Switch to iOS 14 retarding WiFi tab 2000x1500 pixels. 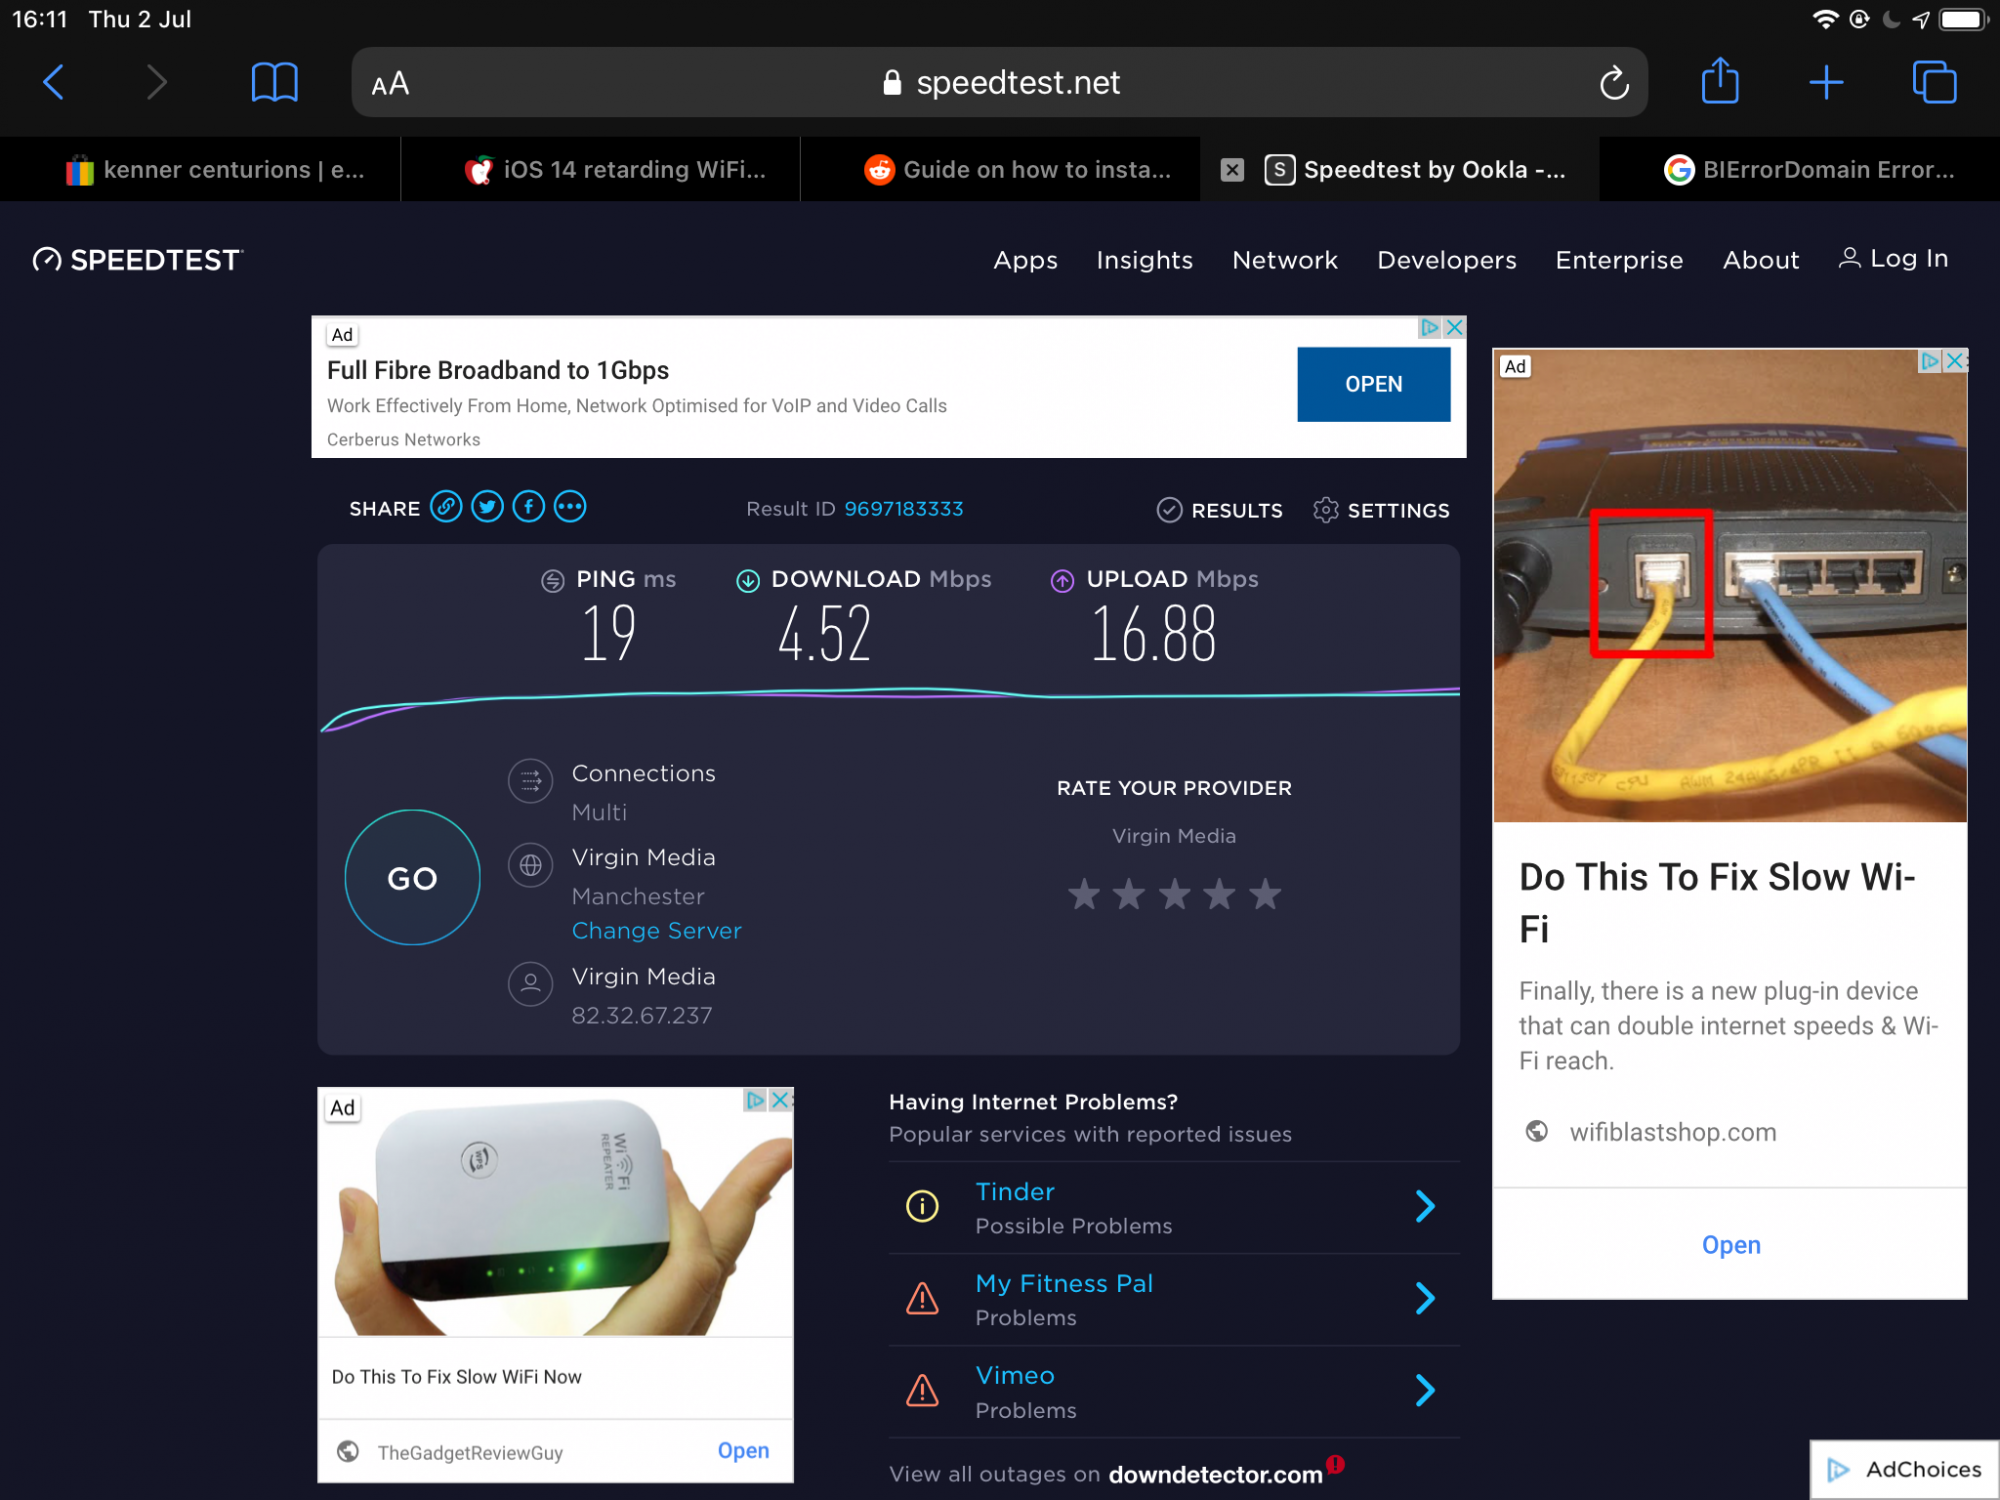click(x=616, y=170)
